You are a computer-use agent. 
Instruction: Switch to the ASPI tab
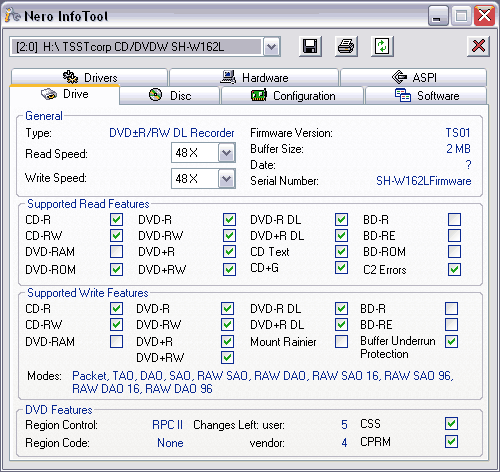pyautogui.click(x=413, y=77)
